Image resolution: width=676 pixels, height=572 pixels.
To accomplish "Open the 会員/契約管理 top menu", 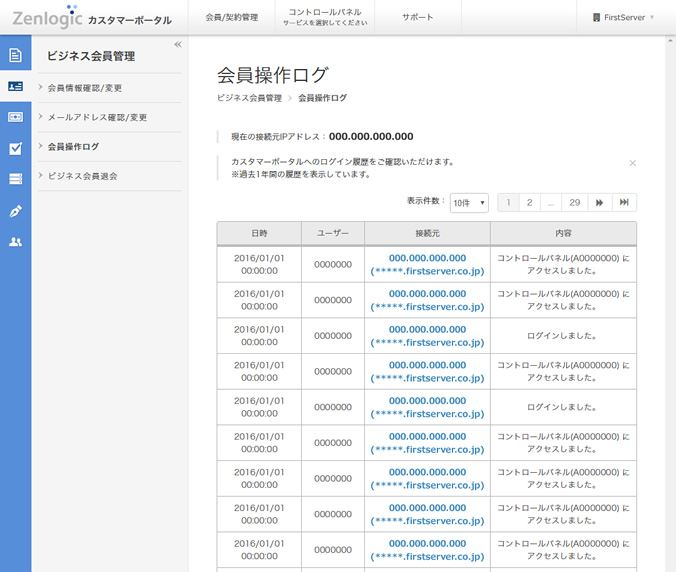I will click(231, 18).
